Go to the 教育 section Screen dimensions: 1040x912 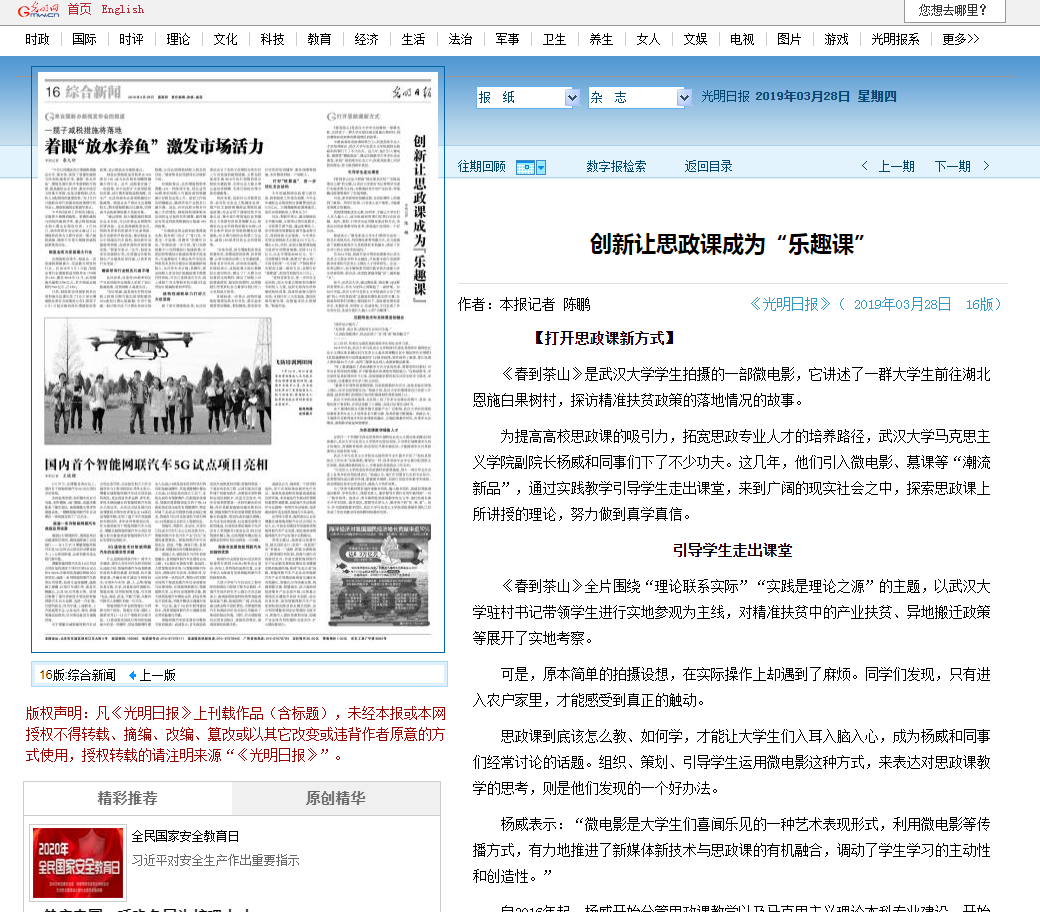320,40
